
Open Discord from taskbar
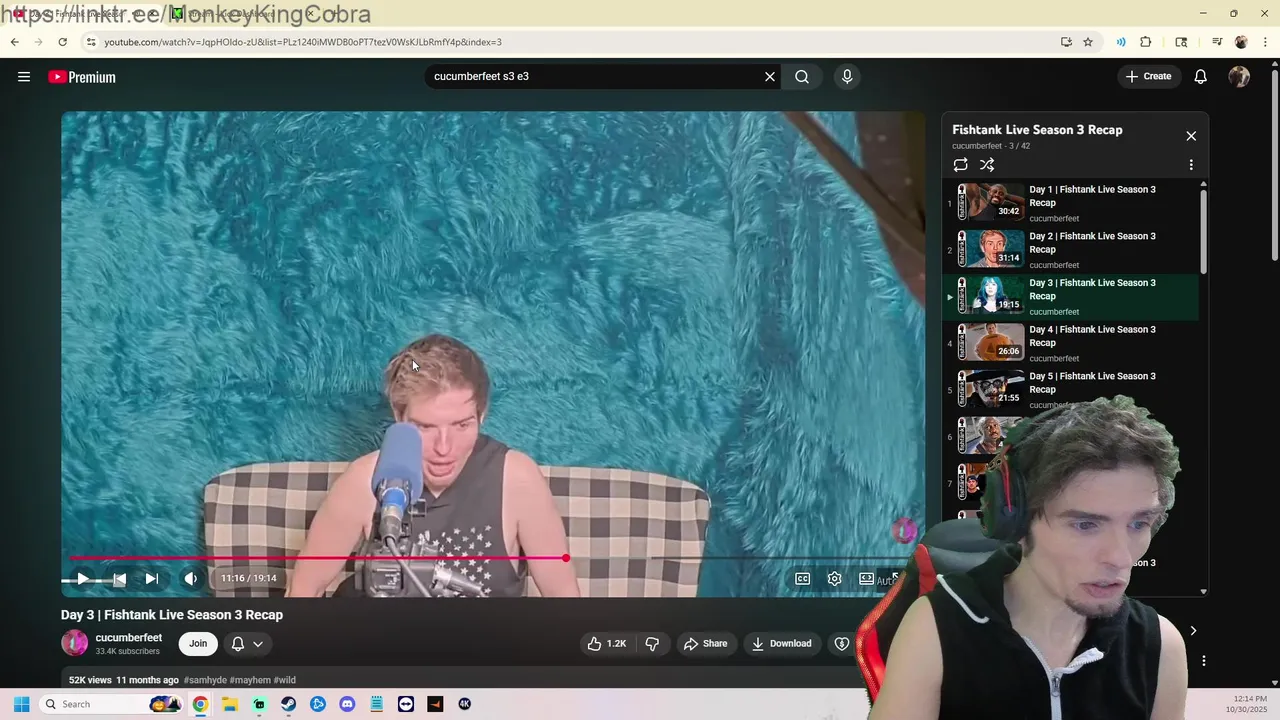347,704
